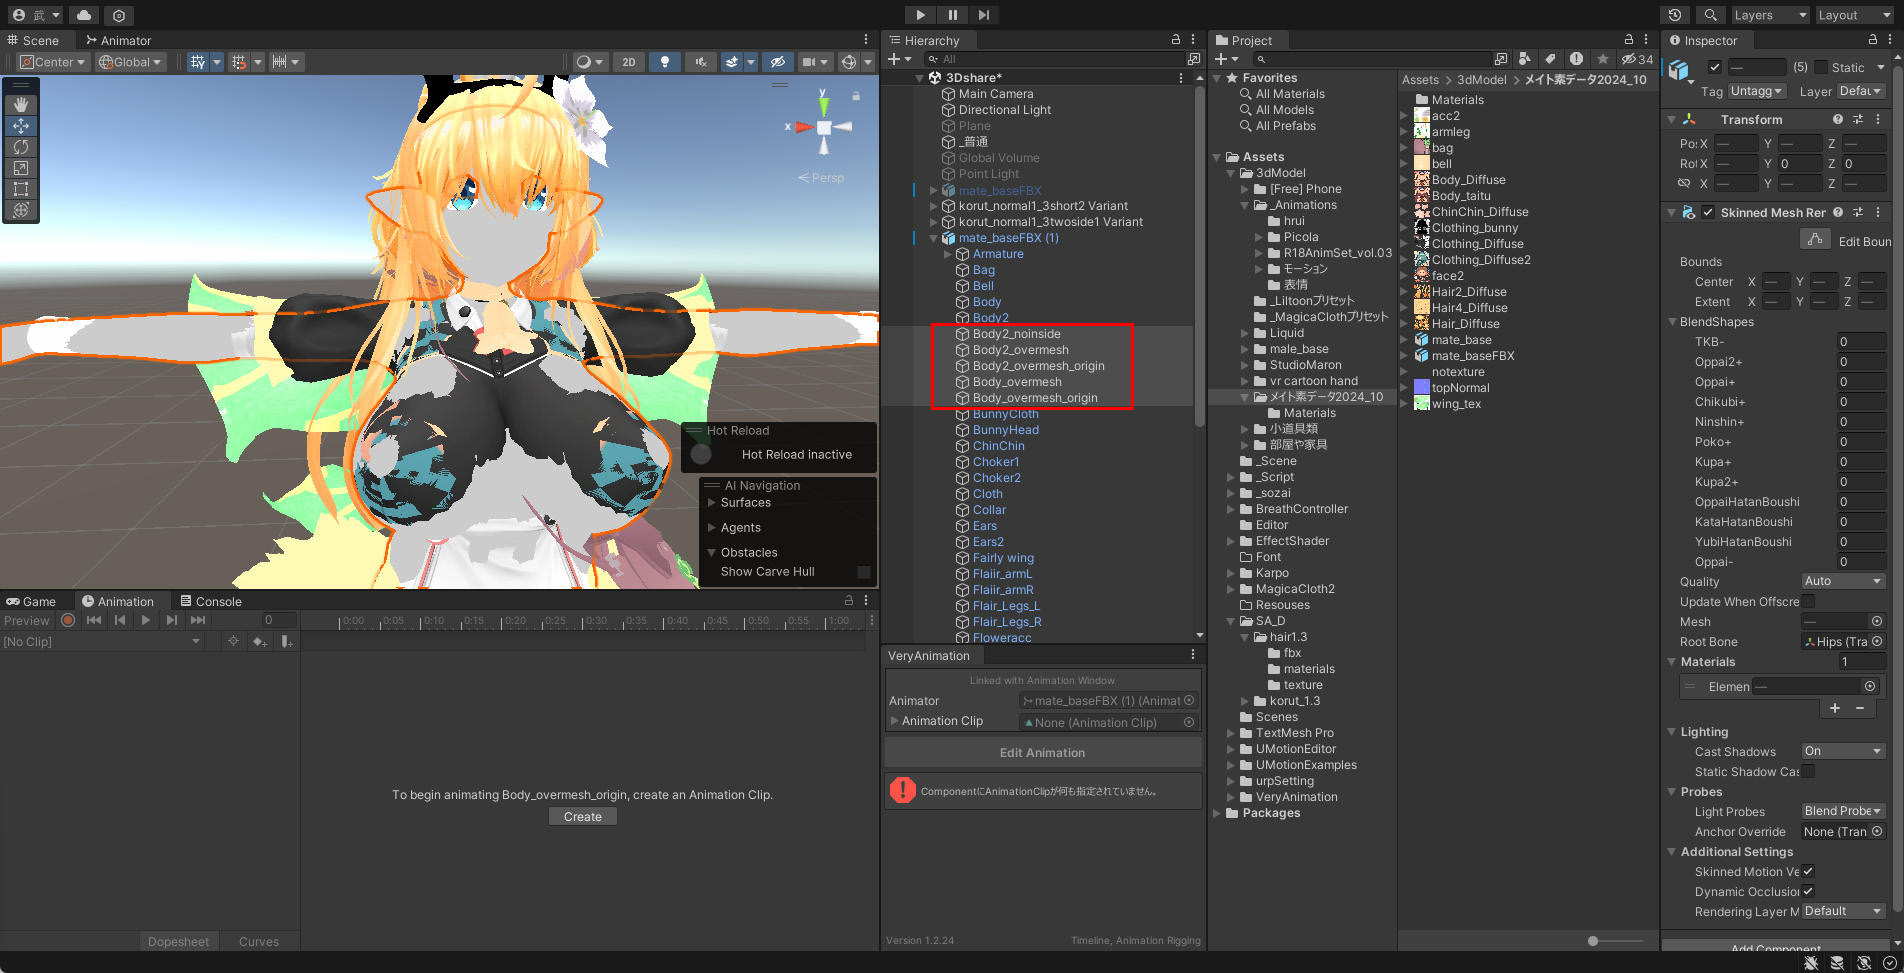Toggle Update When Offscreen checkbox
The width and height of the screenshot is (1904, 973).
pyautogui.click(x=1808, y=601)
